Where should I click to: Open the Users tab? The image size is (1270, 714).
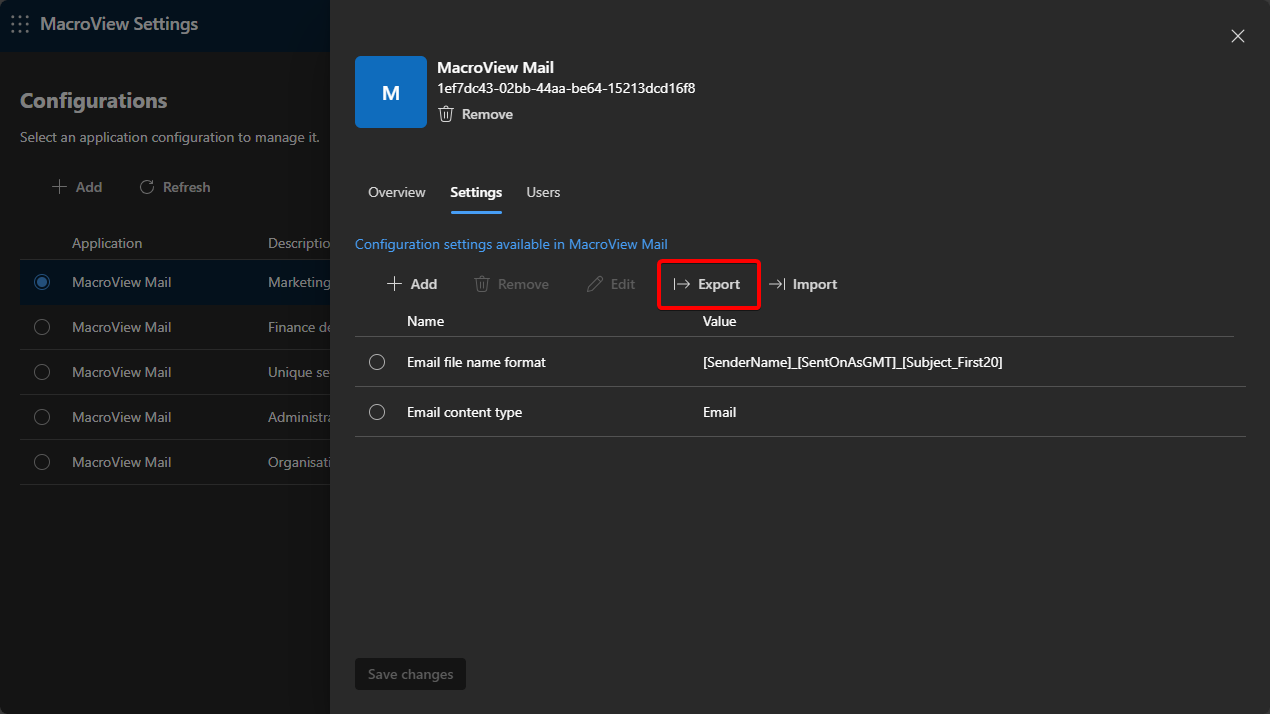tap(543, 192)
